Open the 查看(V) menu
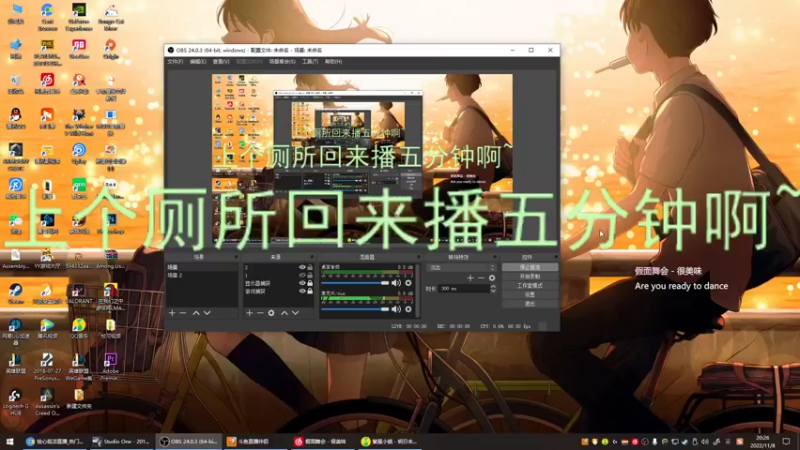 [x=221, y=62]
